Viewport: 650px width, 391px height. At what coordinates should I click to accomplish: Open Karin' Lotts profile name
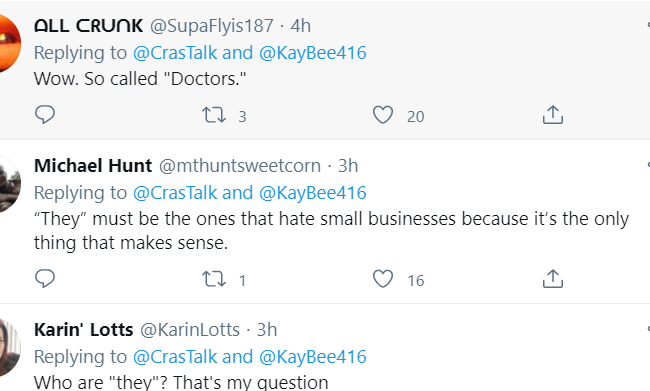click(83, 330)
